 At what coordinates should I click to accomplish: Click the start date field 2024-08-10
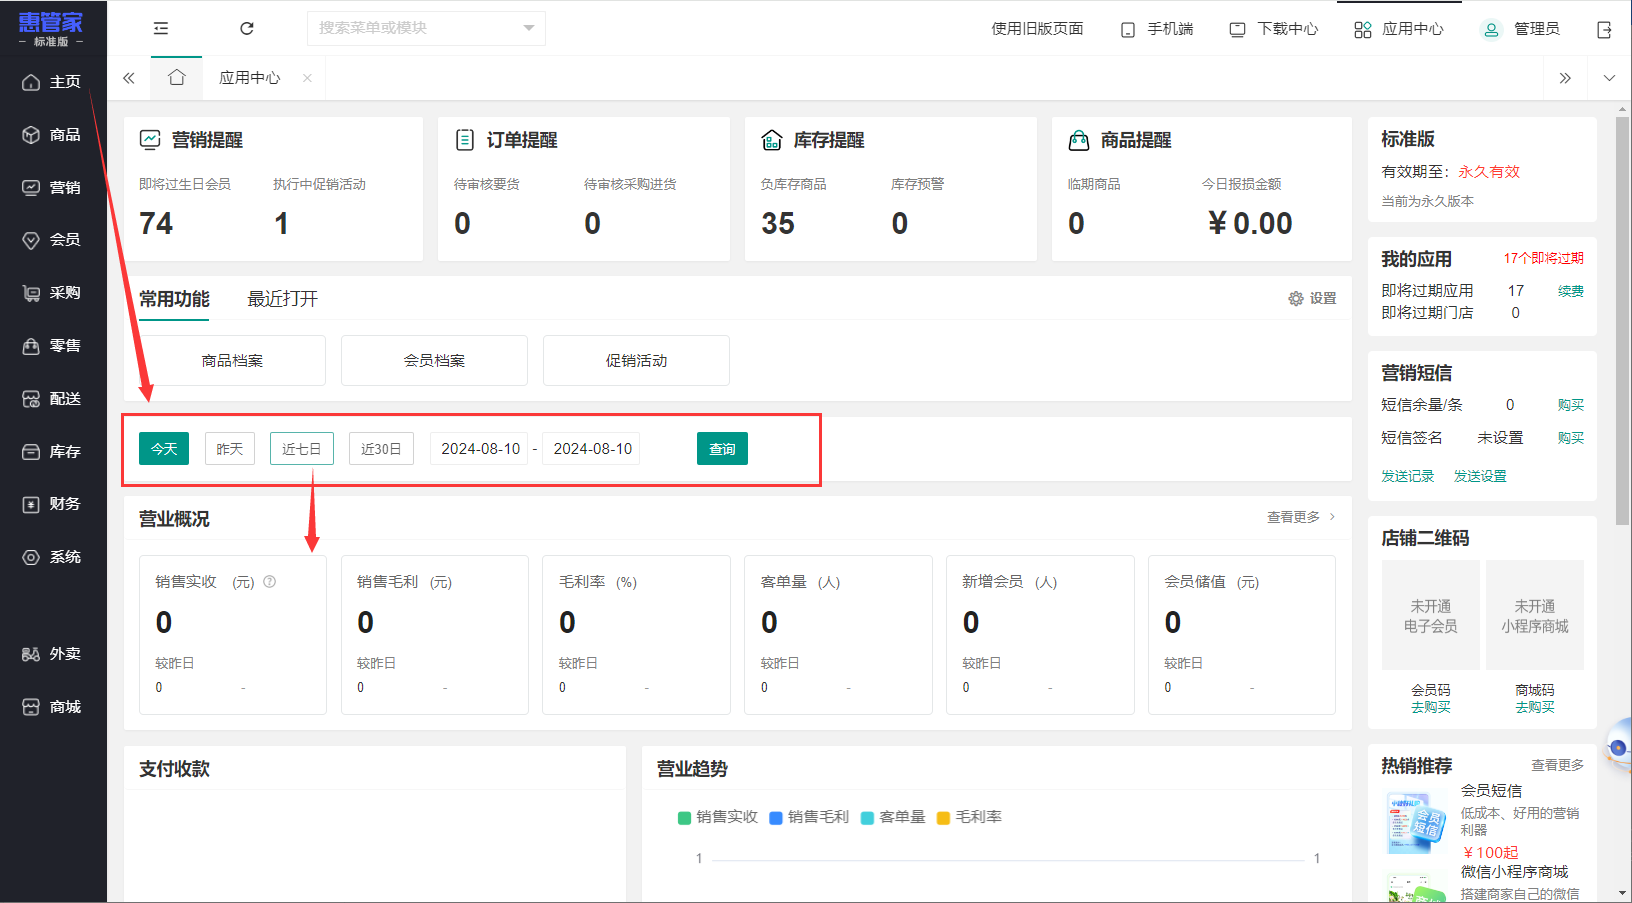click(x=480, y=449)
